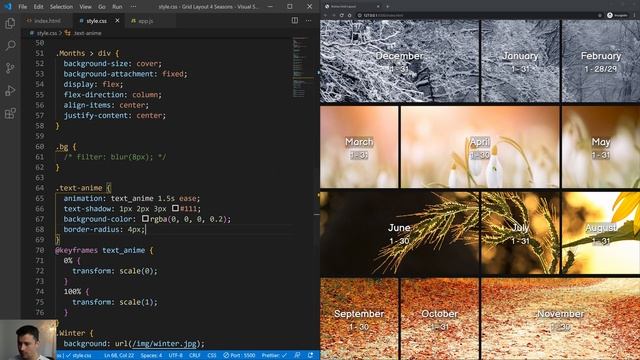Click the June tile in browser

[399, 233]
